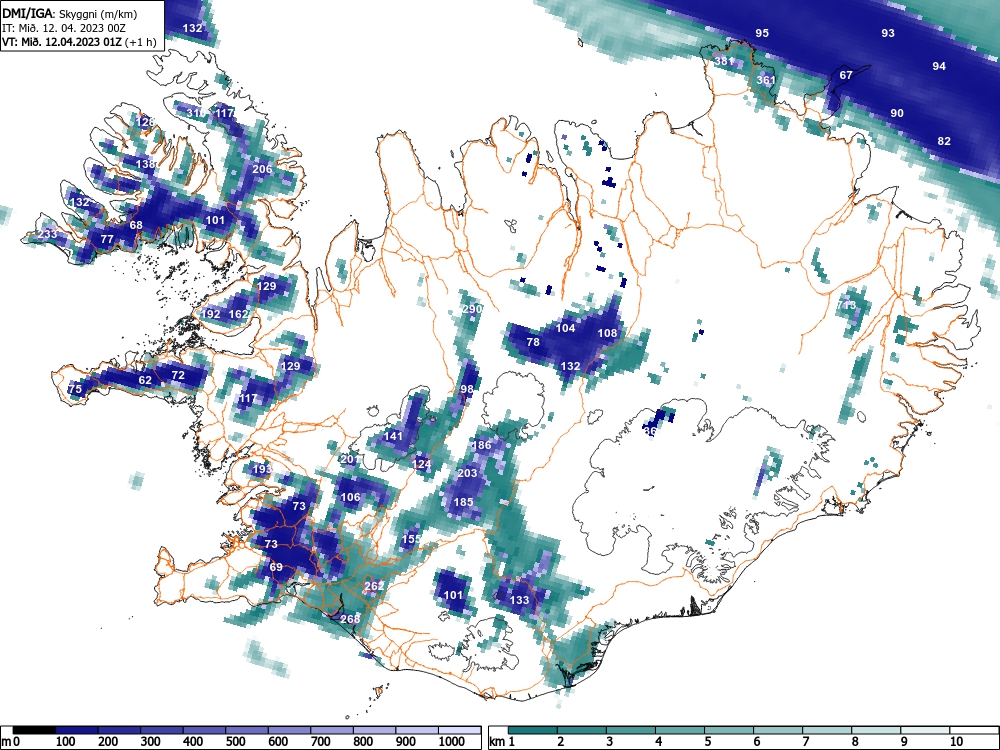The image size is (1000, 750).
Task: Click the visibility value 262 on the map
Action: click(x=374, y=586)
